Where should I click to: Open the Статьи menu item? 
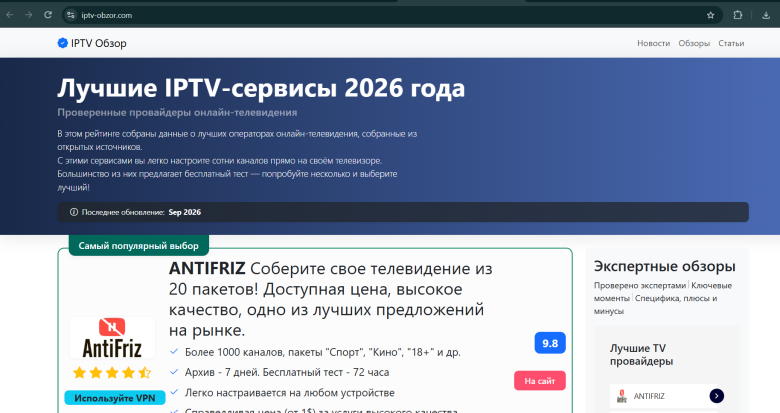731,43
